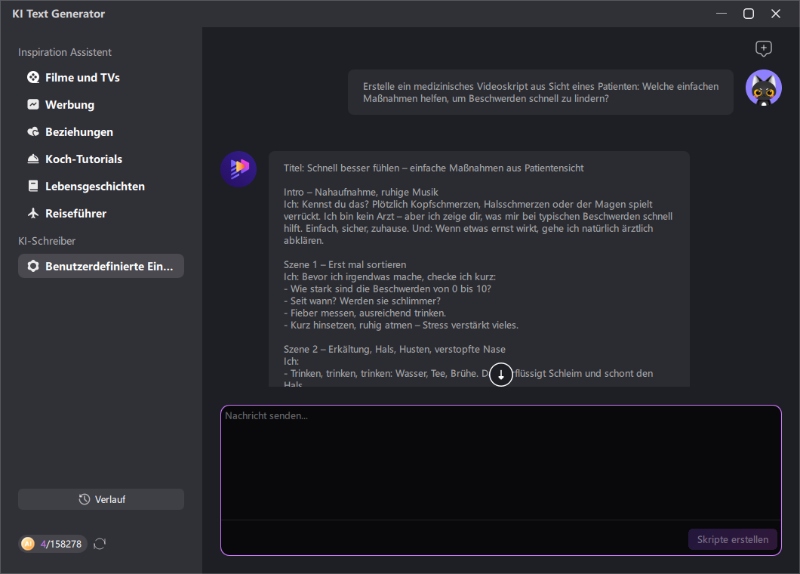
Task: Jump to latest message with the down-arrow button
Action: [501, 375]
